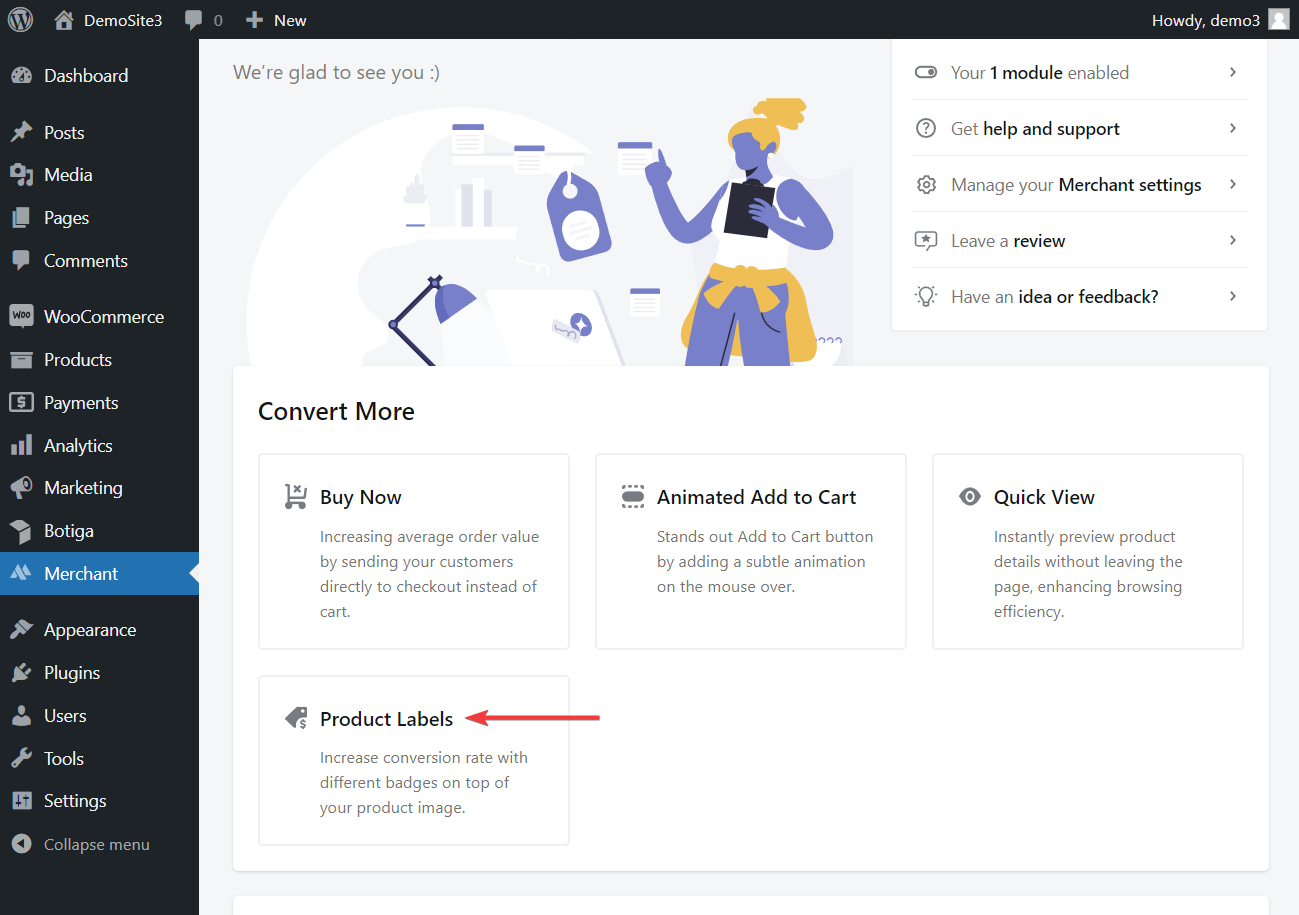Open the demo3 user avatar

point(1278,20)
